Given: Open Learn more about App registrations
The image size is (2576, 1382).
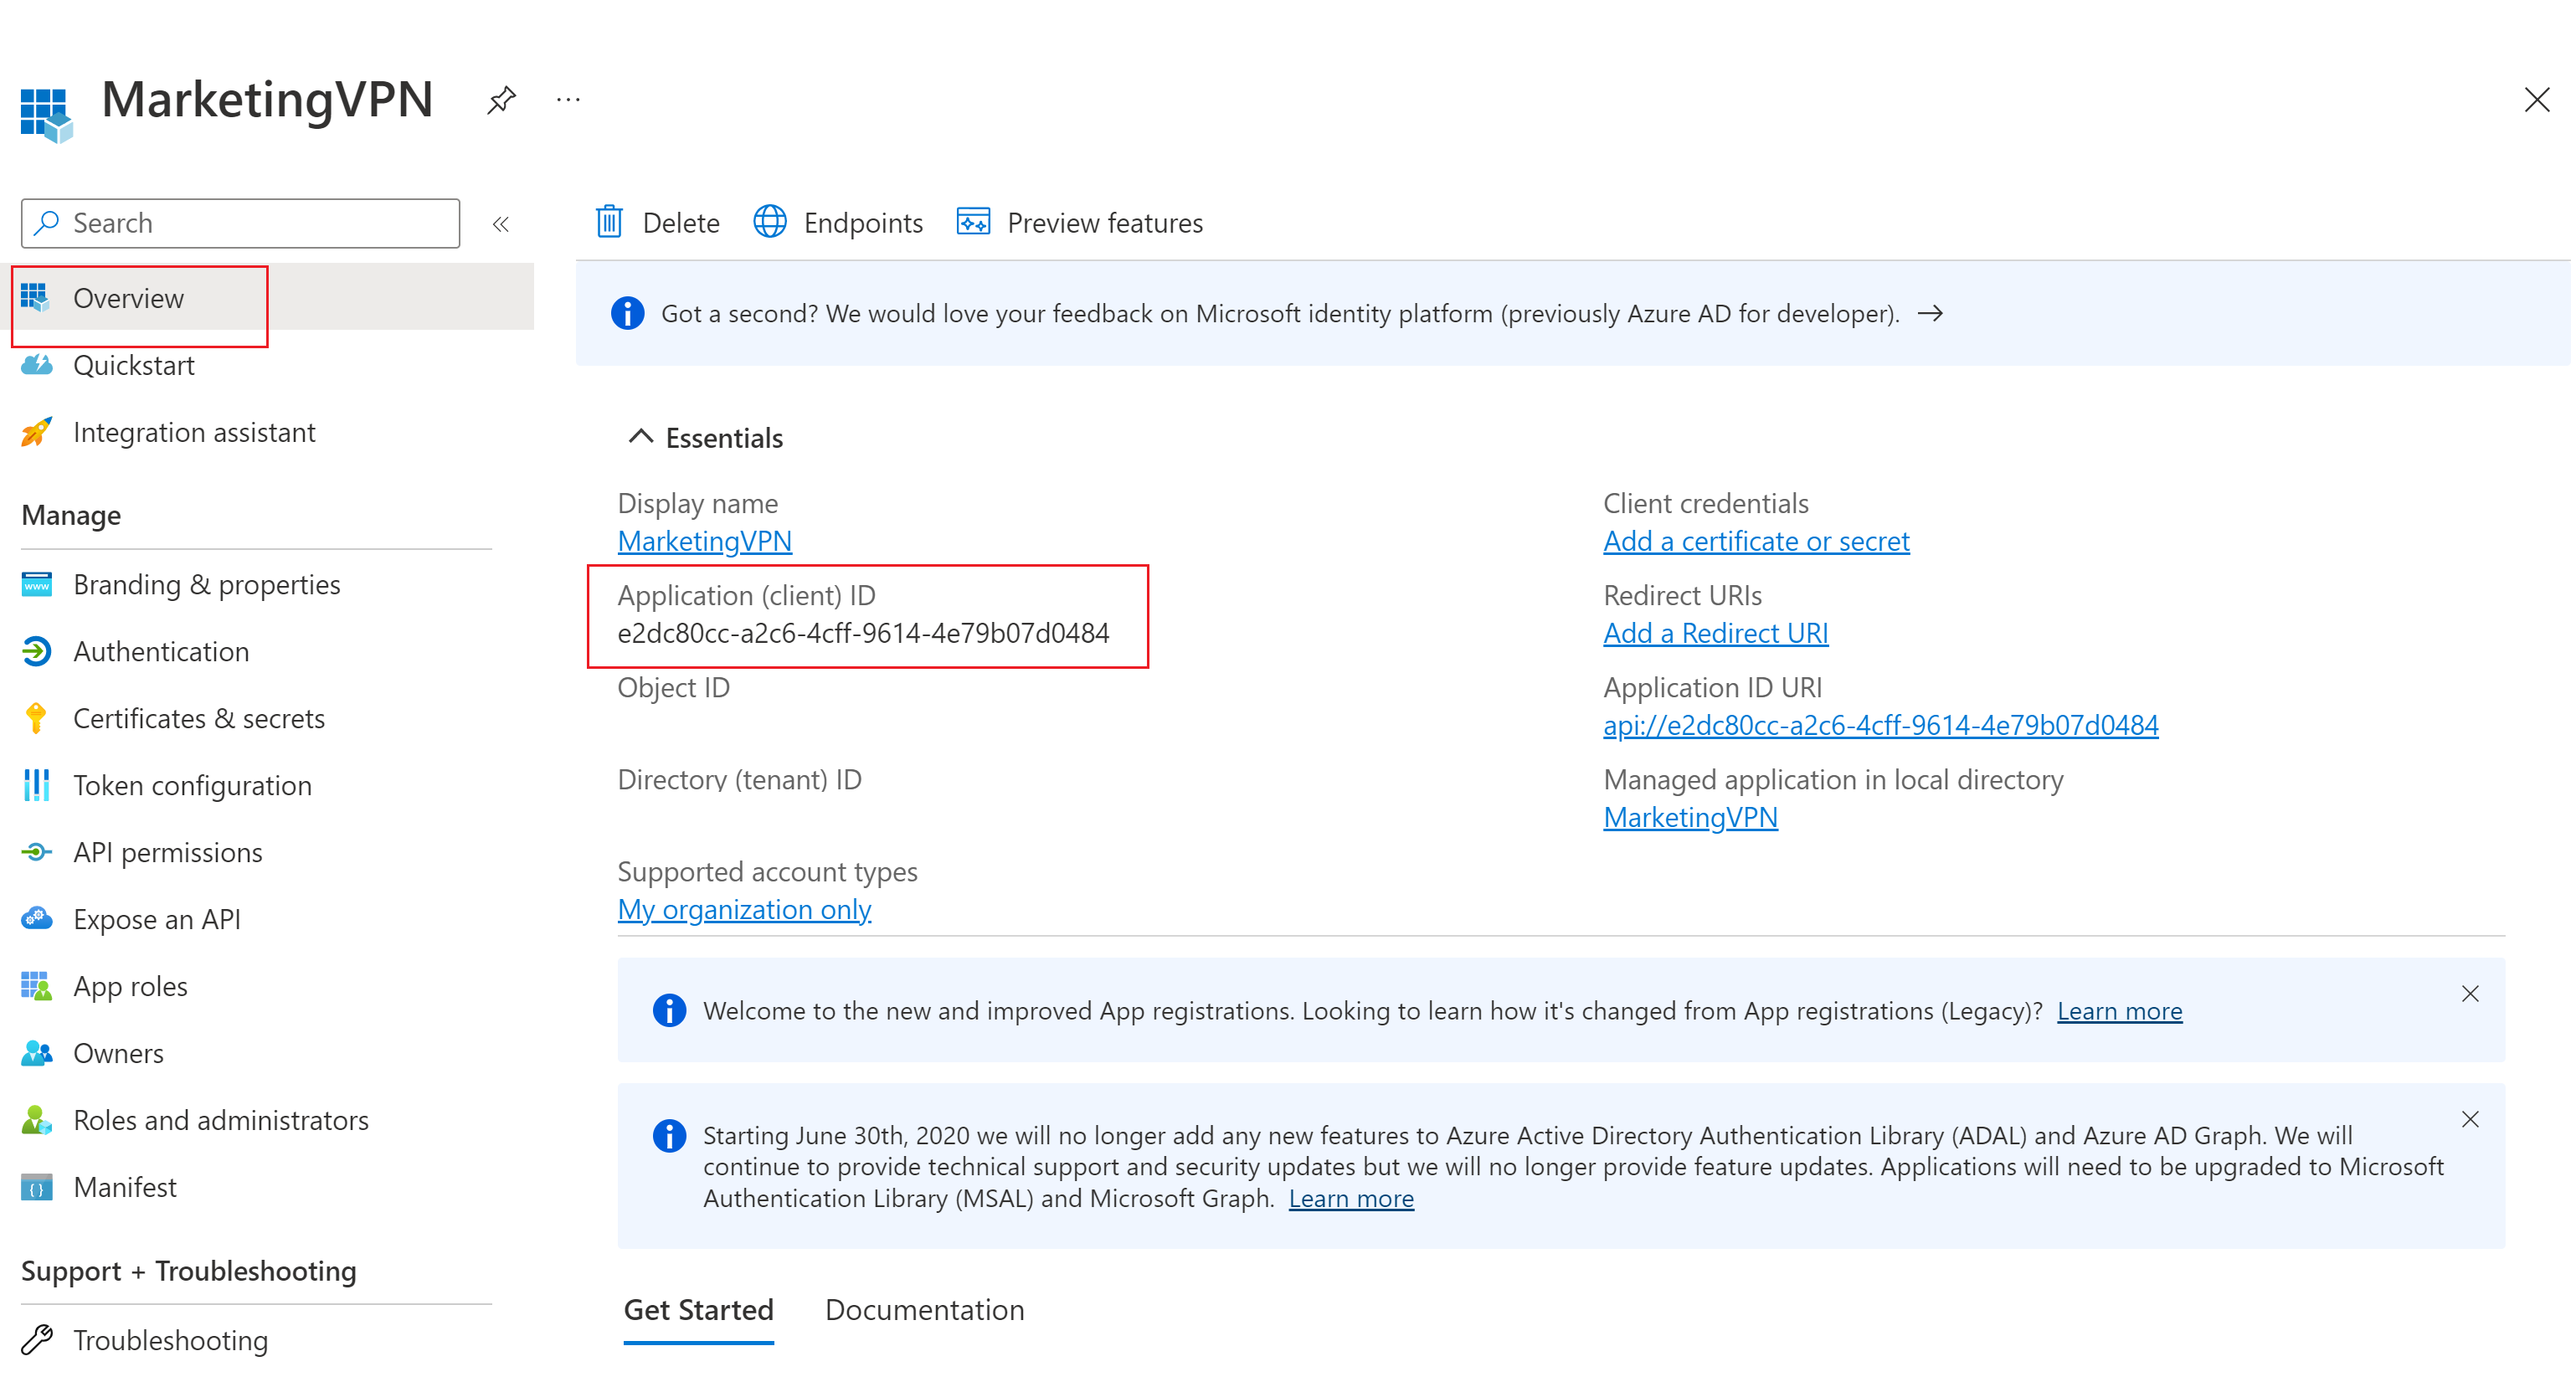Looking at the screenshot, I should (2119, 1011).
